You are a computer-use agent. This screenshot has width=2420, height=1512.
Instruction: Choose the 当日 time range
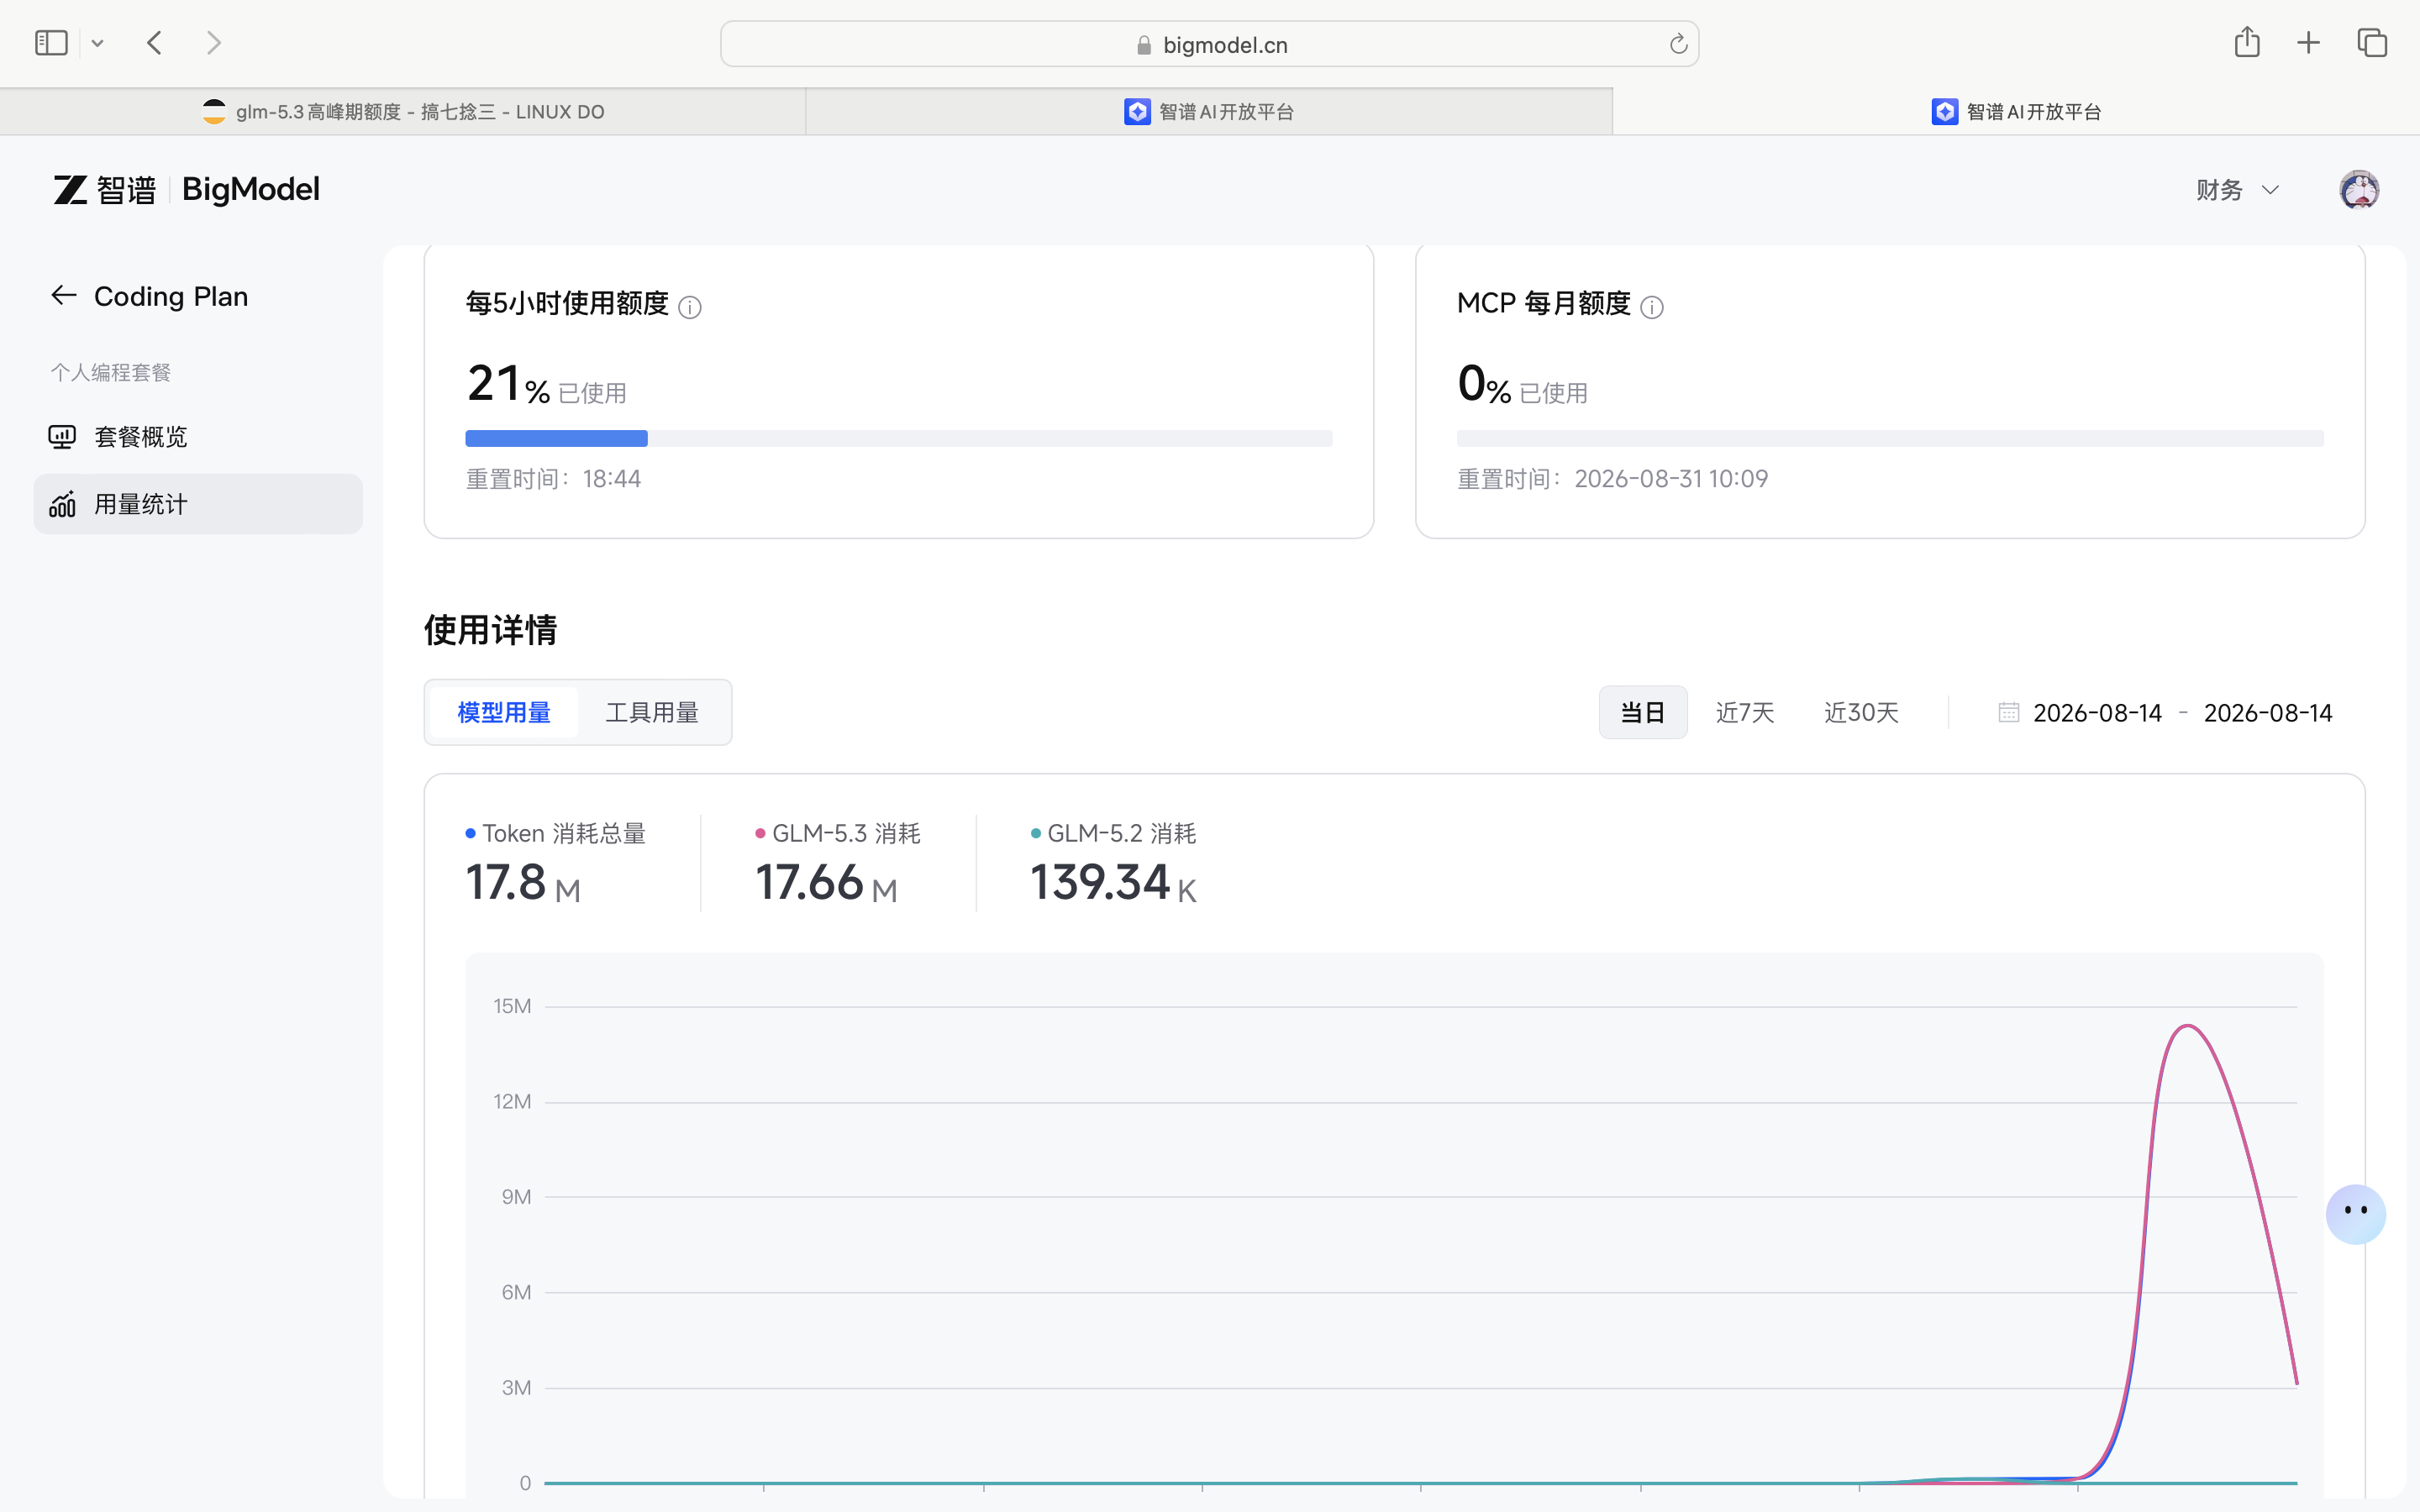point(1643,712)
